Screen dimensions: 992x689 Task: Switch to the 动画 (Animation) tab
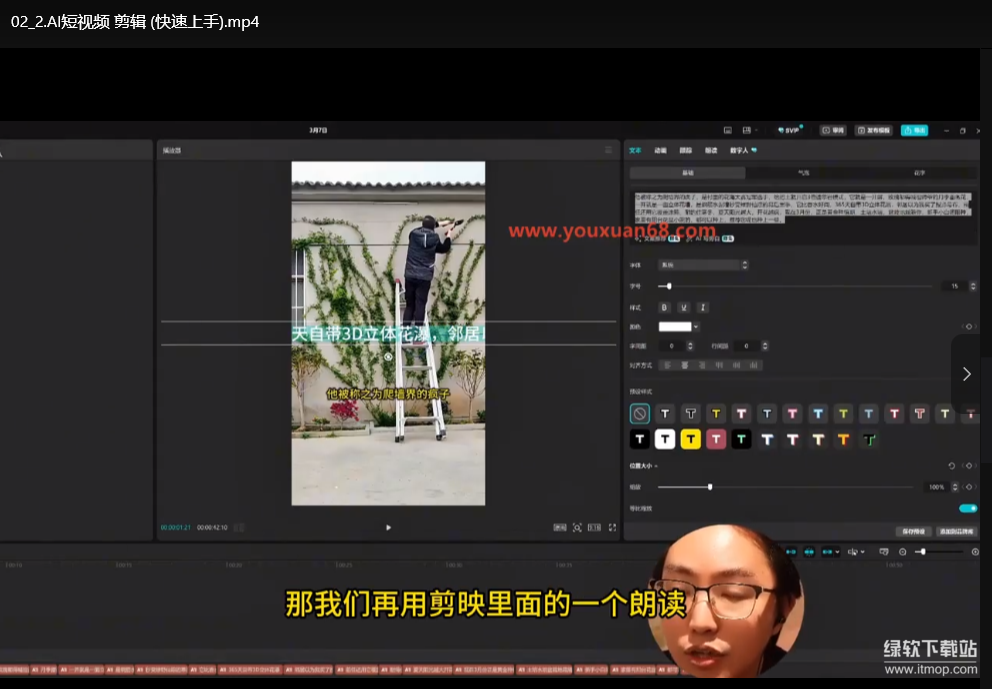pos(660,150)
